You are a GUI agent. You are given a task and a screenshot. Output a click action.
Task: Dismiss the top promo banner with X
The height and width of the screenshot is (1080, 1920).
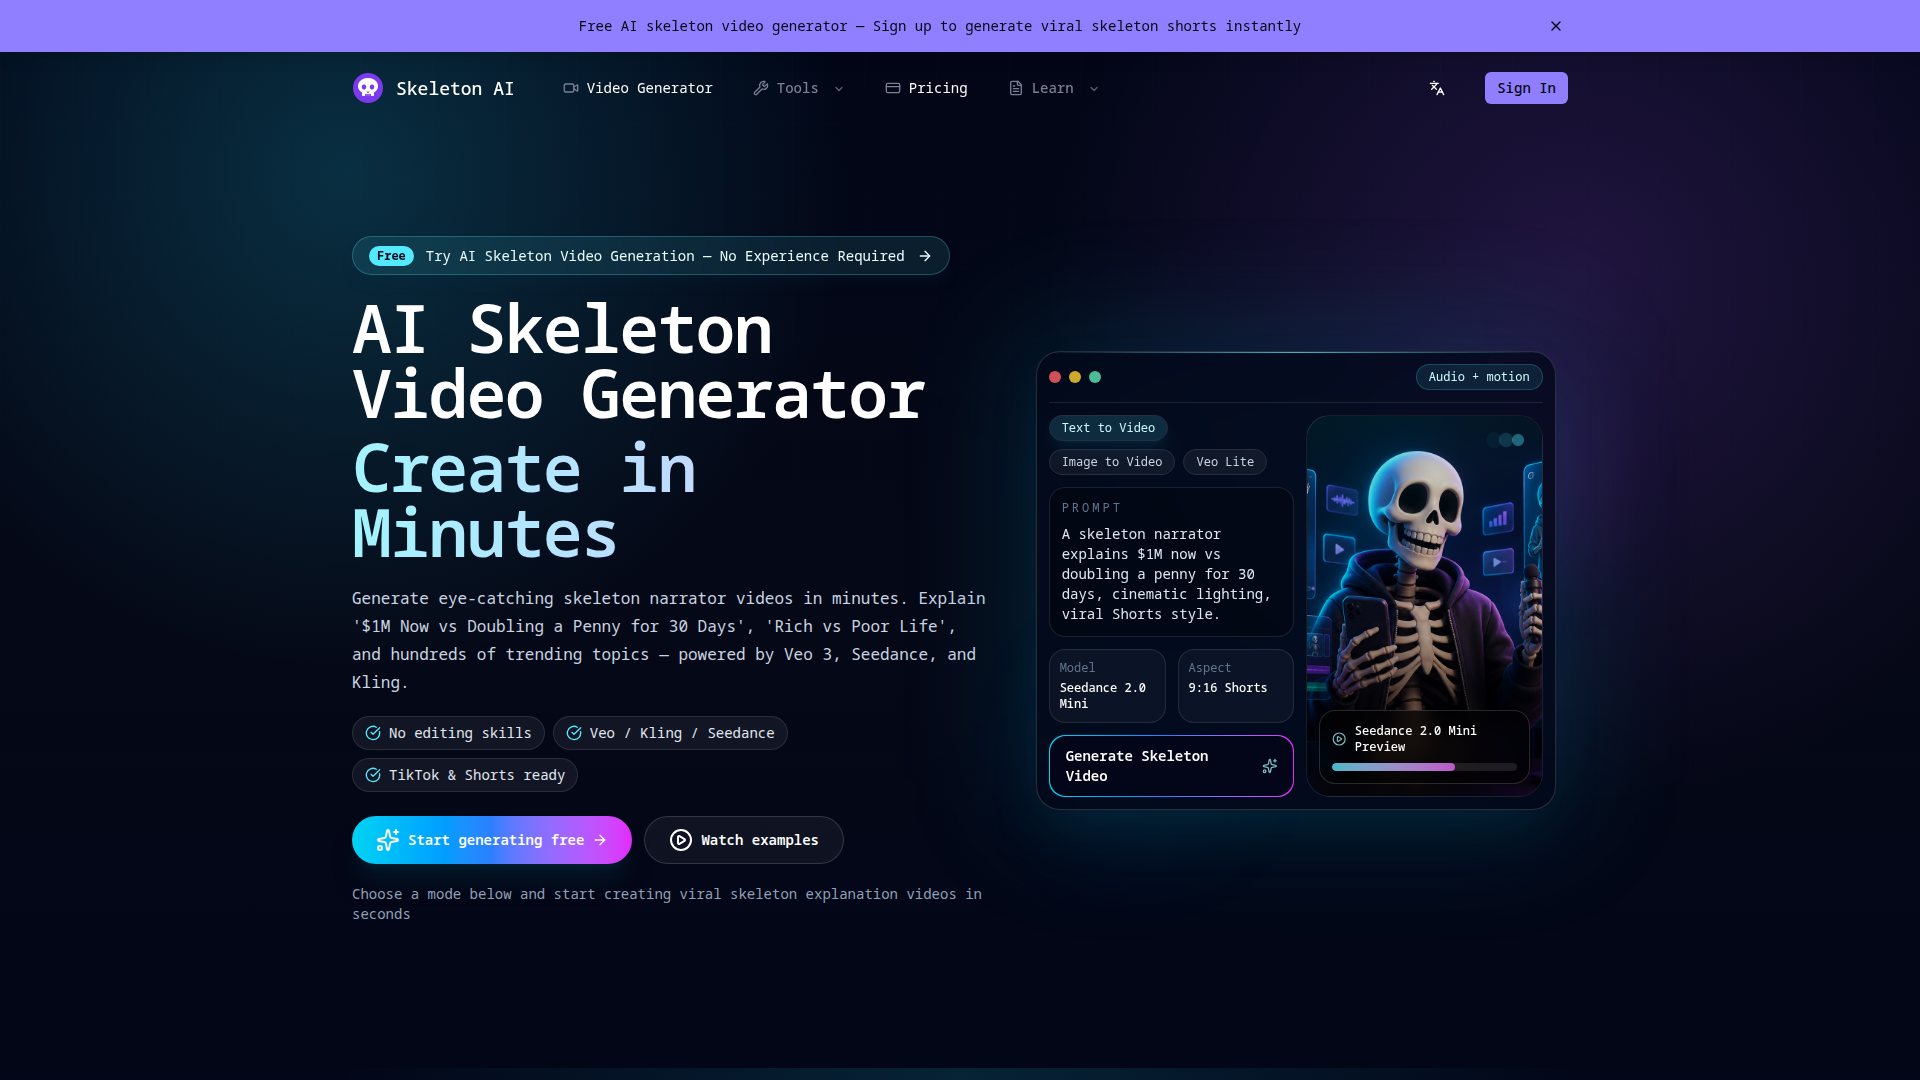tap(1556, 26)
